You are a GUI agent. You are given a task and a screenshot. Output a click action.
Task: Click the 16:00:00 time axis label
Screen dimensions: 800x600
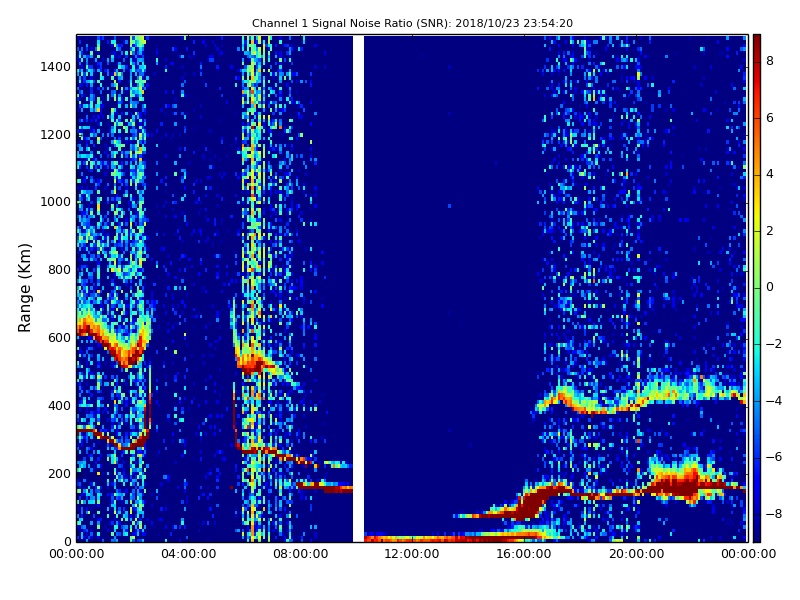[x=524, y=554]
